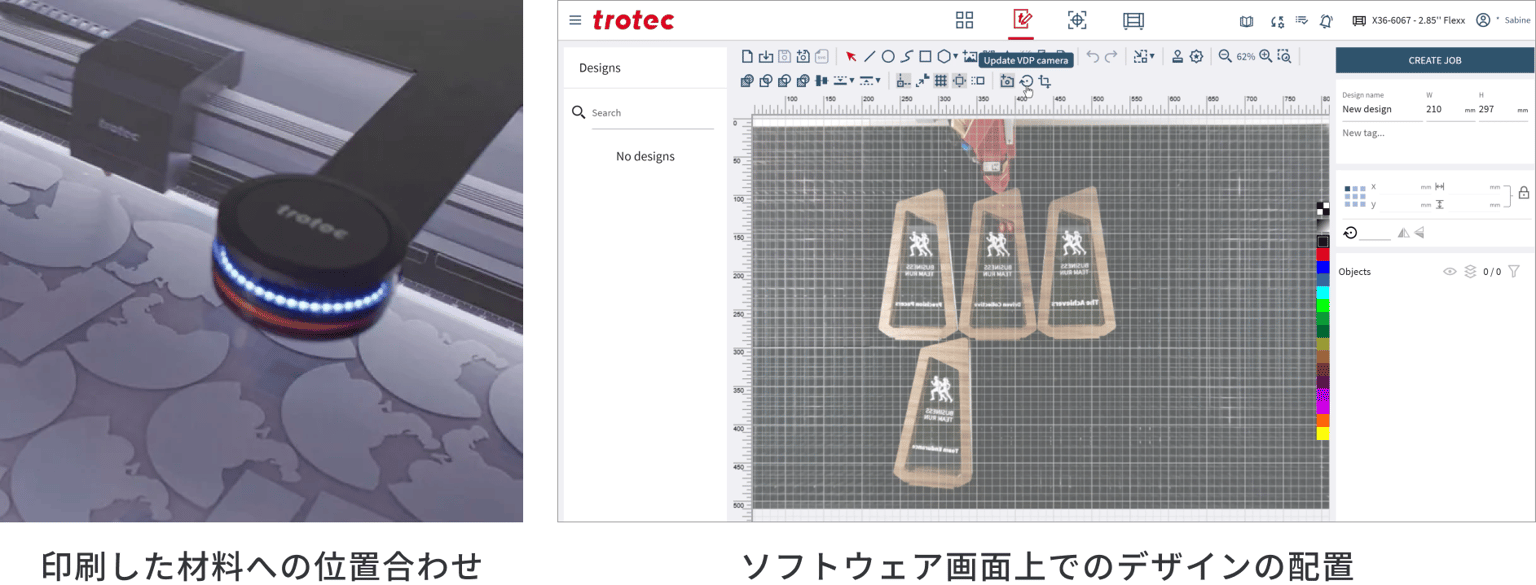
Task: Open the seal settings gear icon
Action: (x=1196, y=56)
